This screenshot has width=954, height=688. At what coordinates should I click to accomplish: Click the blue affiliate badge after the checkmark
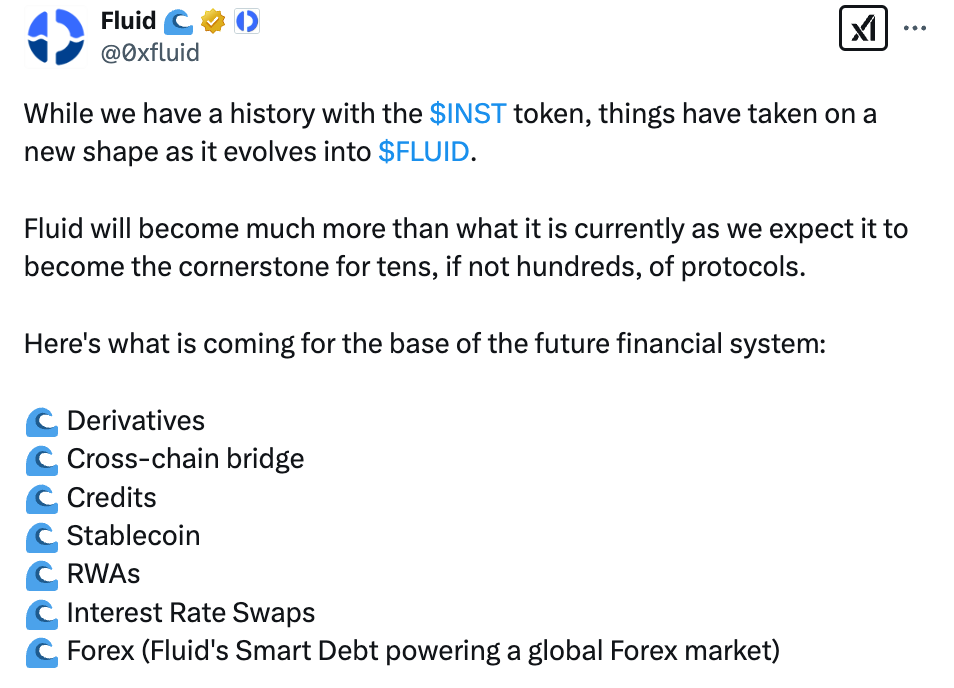(246, 21)
